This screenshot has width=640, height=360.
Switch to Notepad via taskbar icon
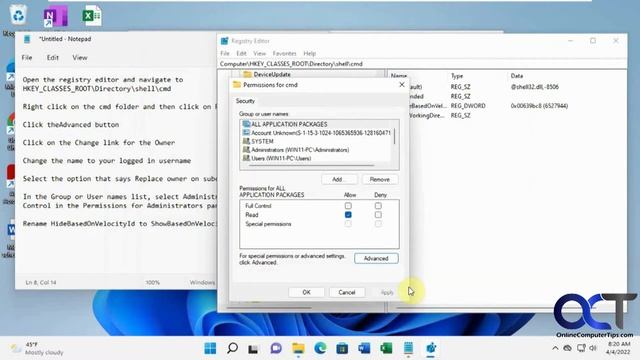pos(408,348)
